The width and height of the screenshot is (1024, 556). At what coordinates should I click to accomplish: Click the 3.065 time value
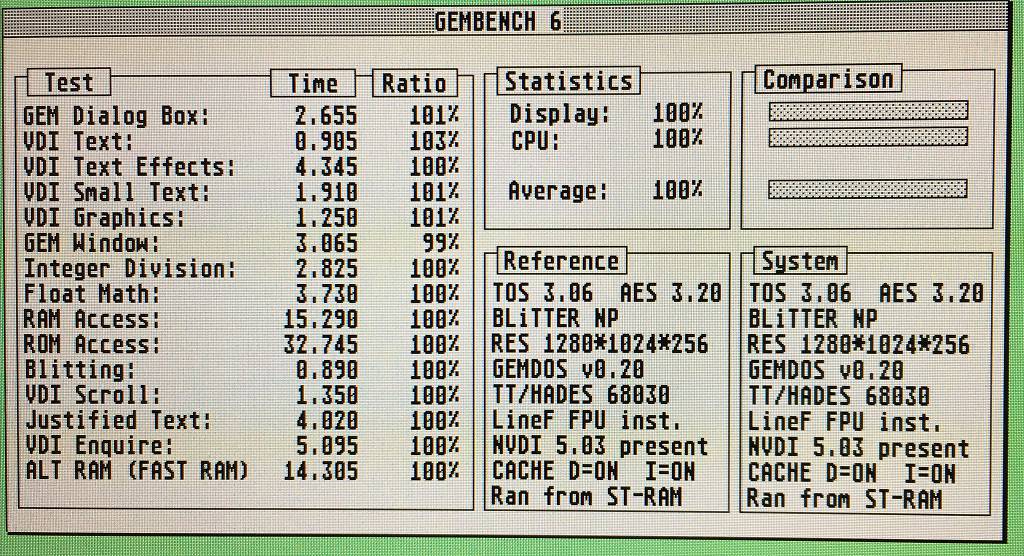[326, 244]
